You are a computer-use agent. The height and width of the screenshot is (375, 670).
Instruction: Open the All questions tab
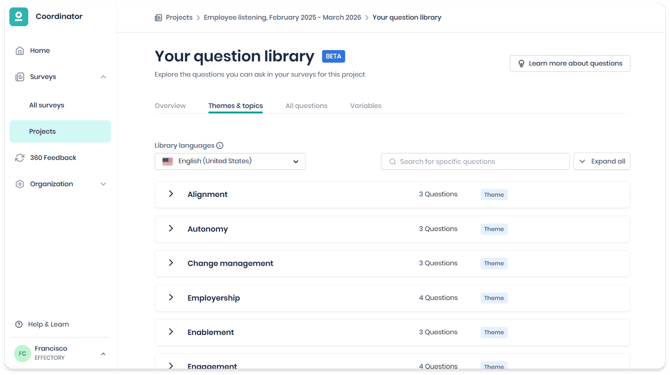[x=306, y=105]
